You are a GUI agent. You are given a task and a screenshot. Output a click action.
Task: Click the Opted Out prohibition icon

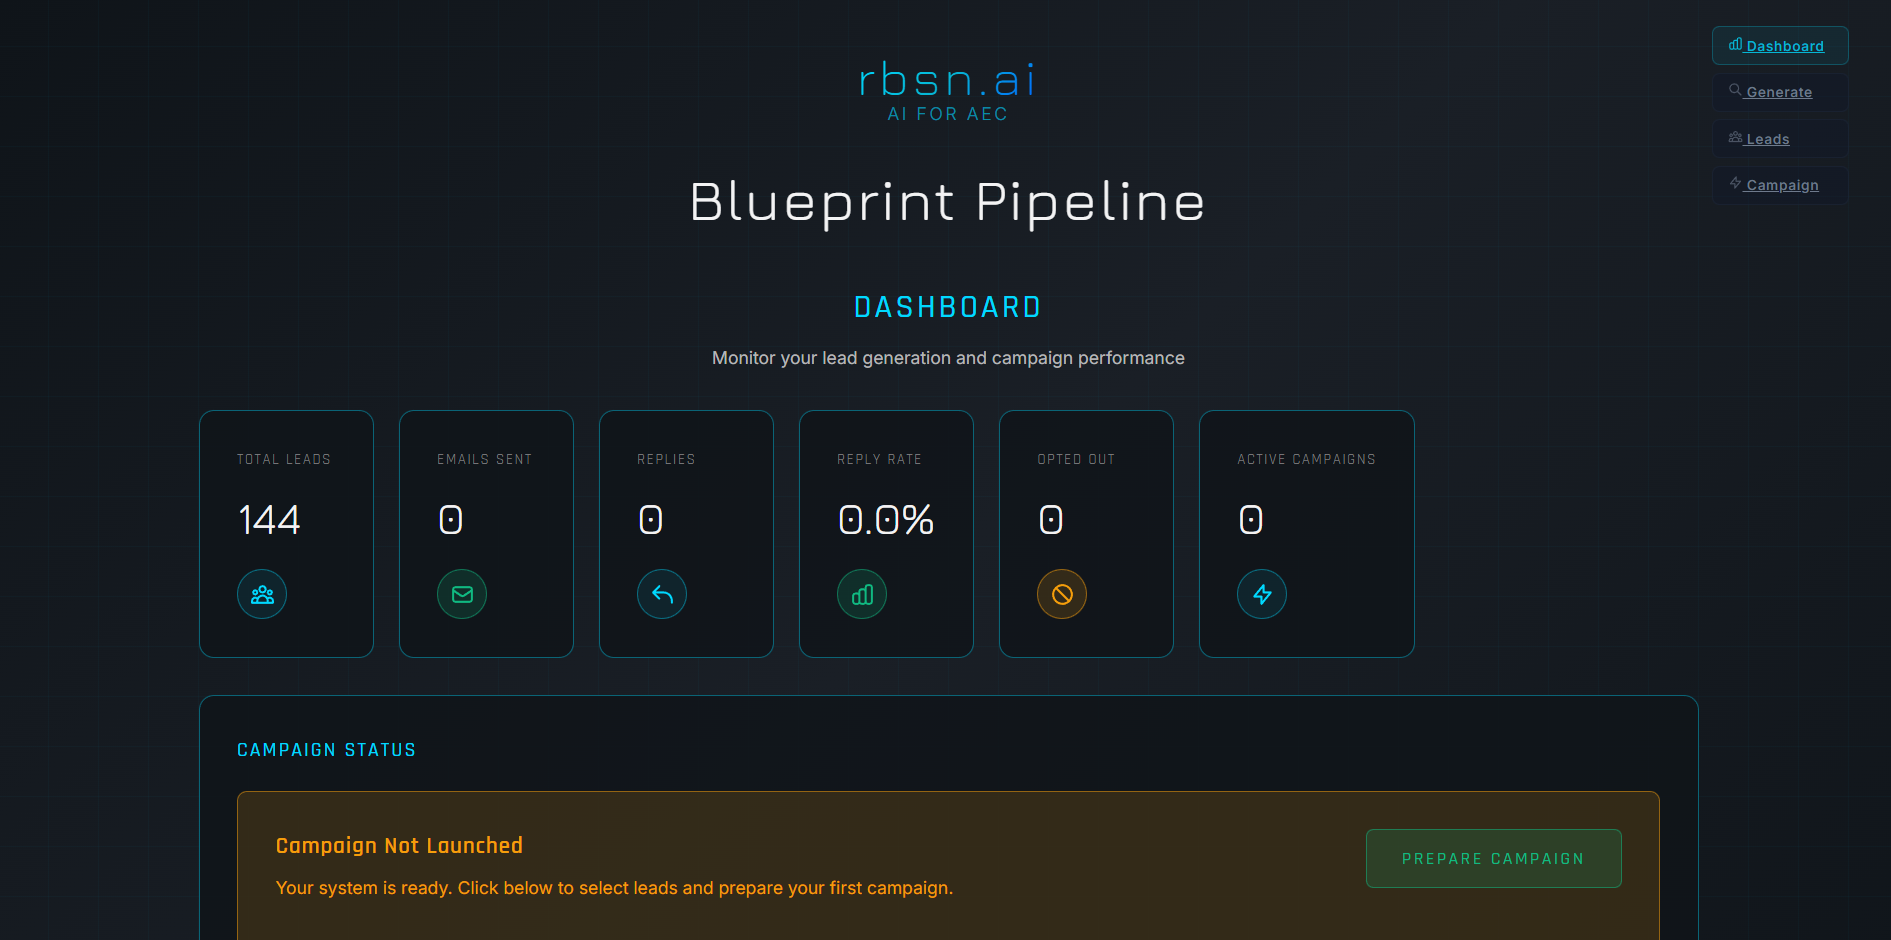[1061, 593]
